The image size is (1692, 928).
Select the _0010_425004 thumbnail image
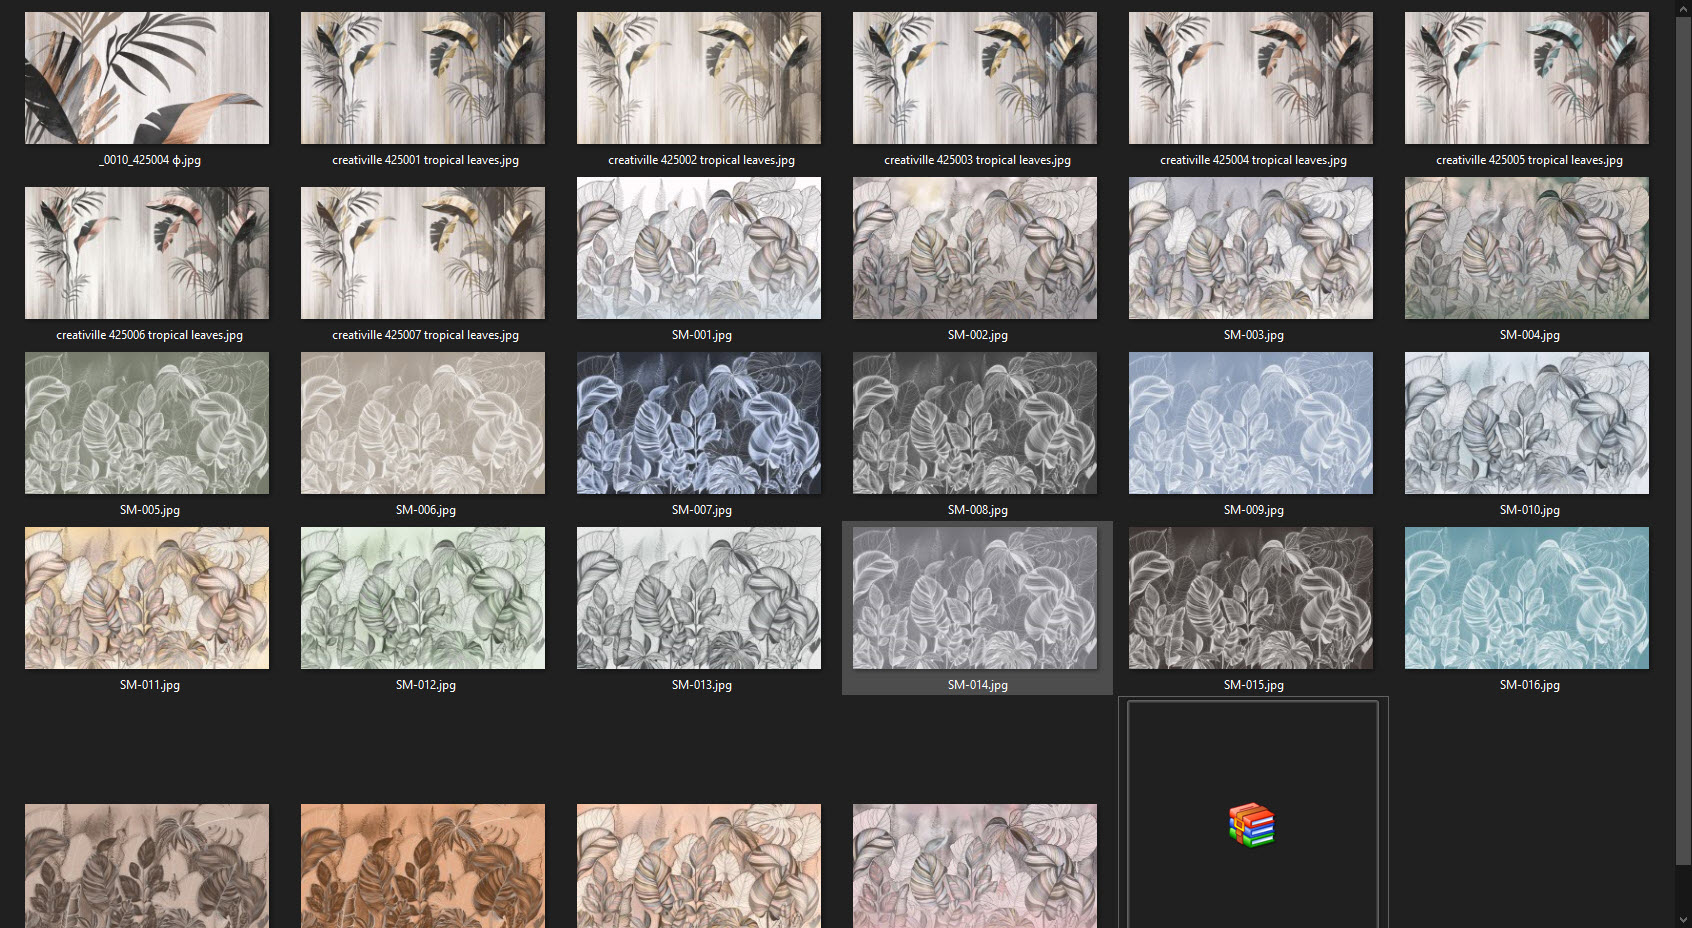pyautogui.click(x=147, y=78)
